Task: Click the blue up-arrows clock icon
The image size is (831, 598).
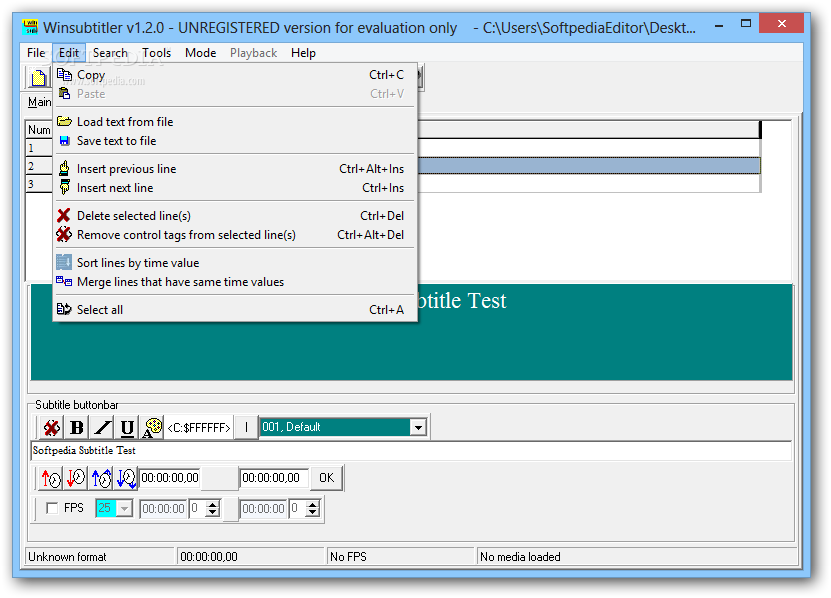Action: click(101, 478)
